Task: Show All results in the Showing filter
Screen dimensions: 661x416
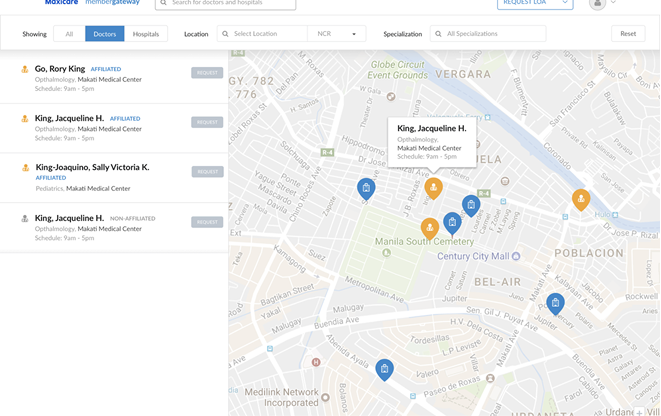Action: click(69, 34)
